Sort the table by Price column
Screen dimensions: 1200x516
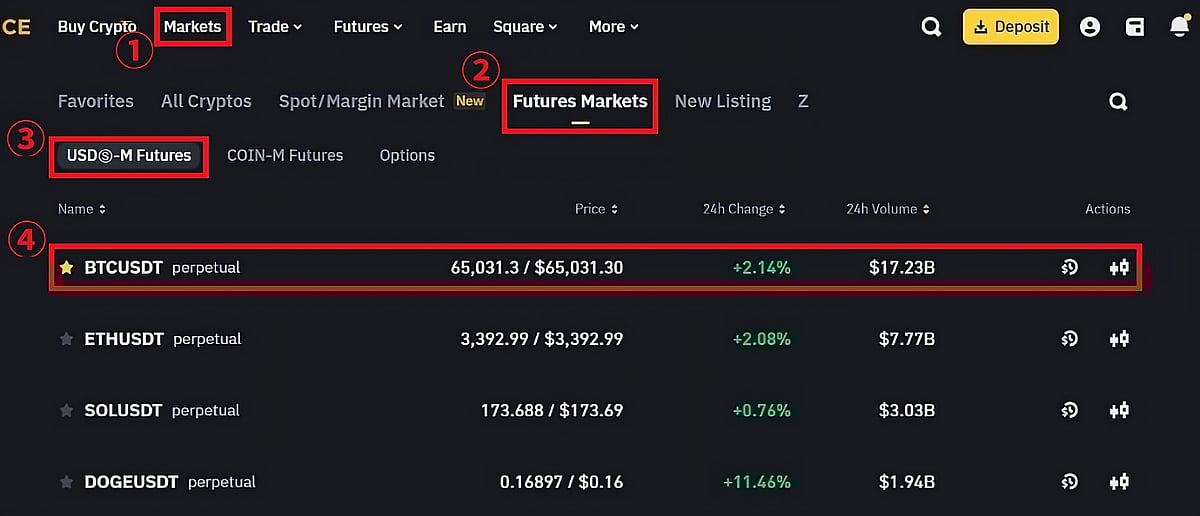tap(596, 209)
